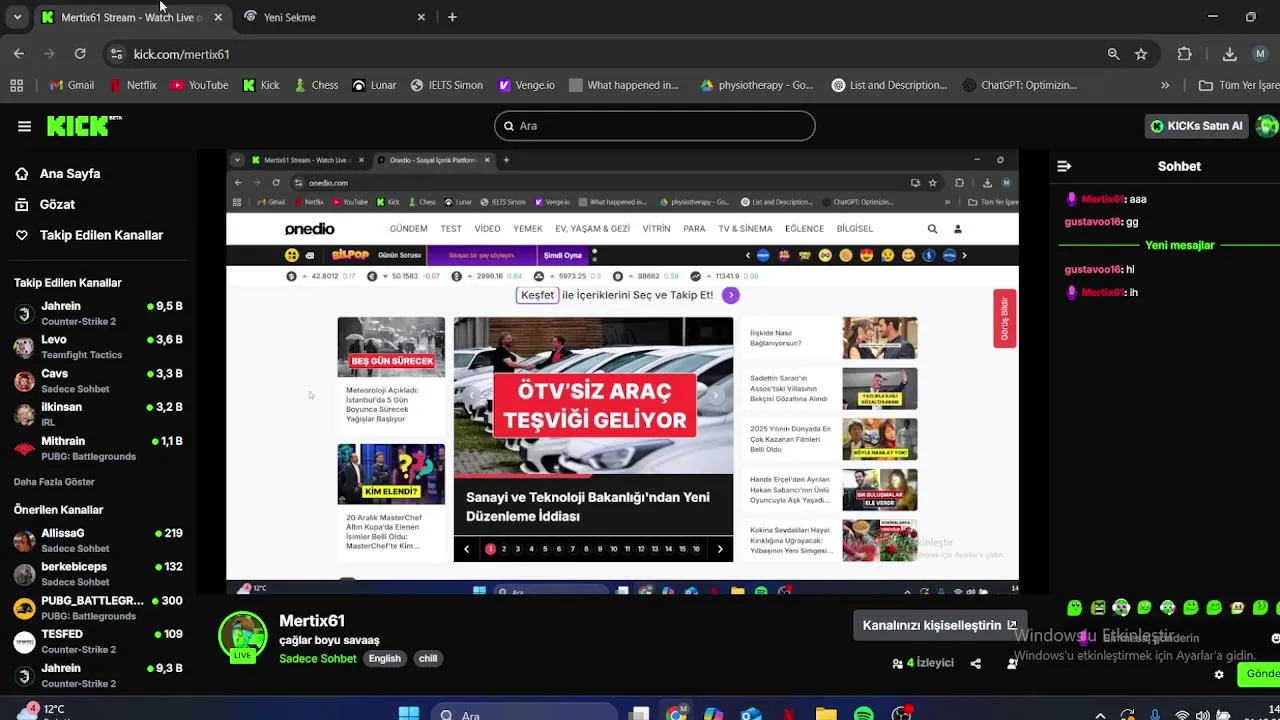Open browser tab search dropdown

[17, 17]
